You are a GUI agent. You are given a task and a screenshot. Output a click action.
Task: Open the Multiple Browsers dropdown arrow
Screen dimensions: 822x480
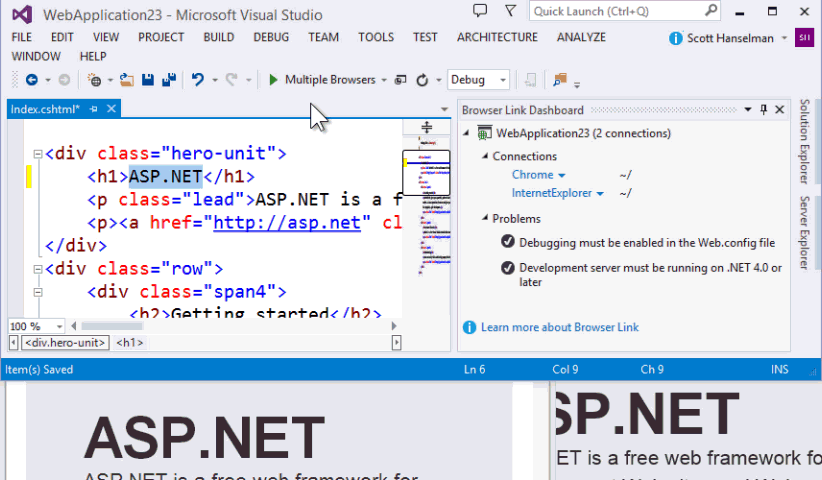click(384, 80)
